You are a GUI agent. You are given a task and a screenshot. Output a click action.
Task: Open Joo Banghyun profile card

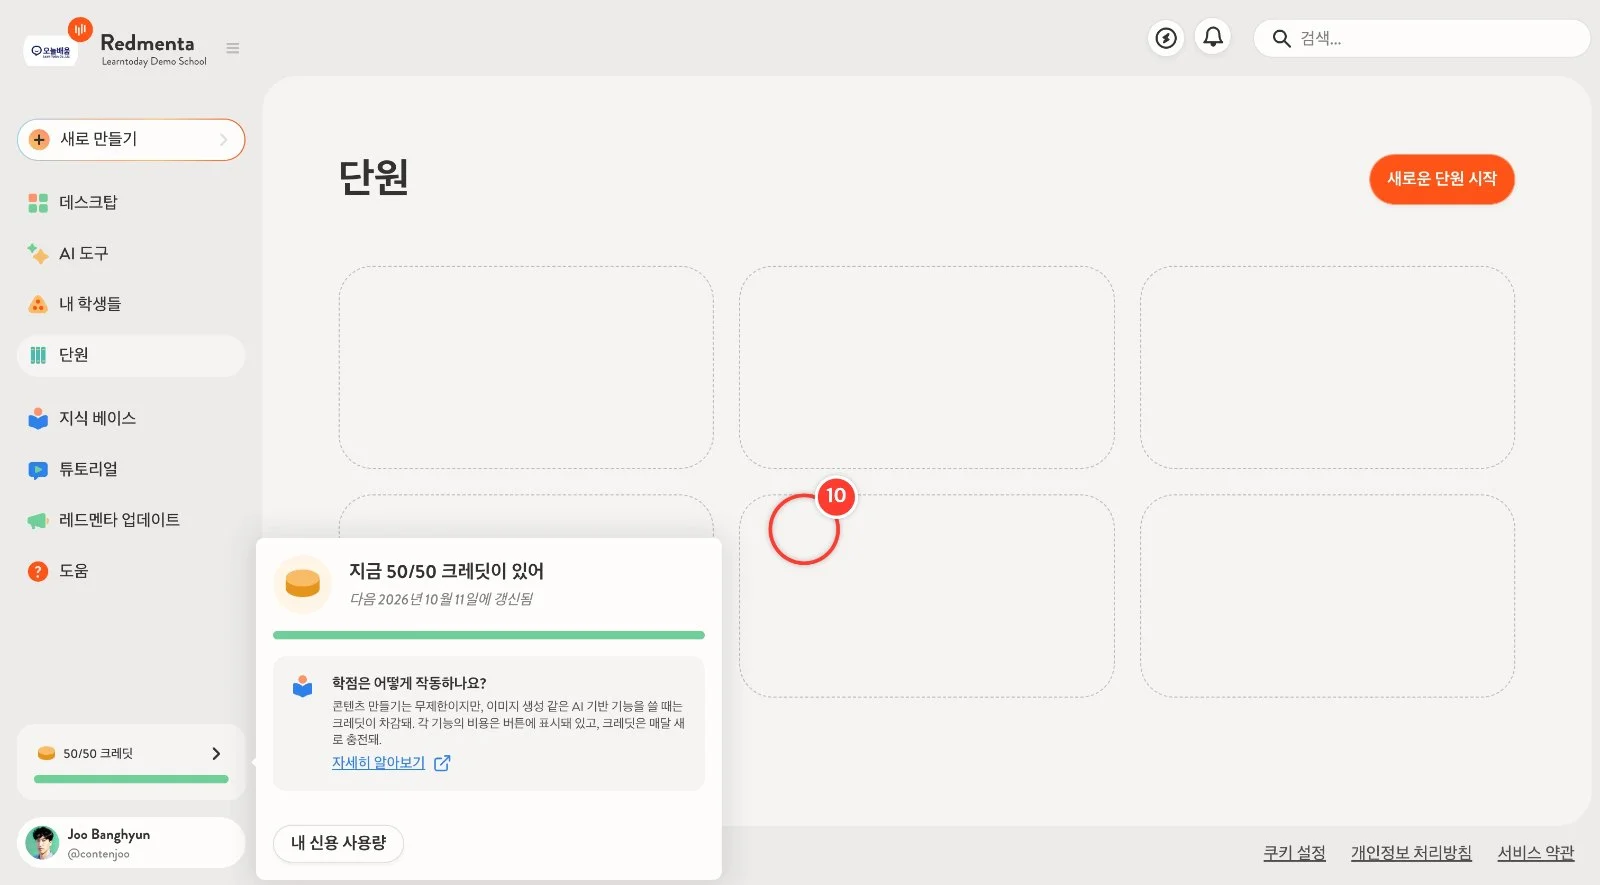(131, 843)
